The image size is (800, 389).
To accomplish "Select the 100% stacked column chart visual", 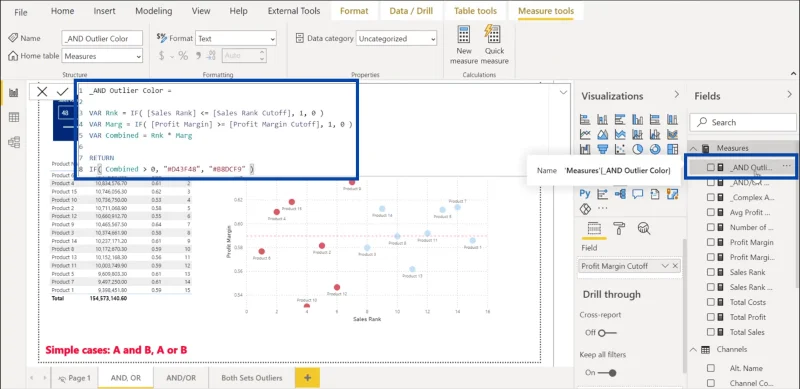I will (672, 119).
